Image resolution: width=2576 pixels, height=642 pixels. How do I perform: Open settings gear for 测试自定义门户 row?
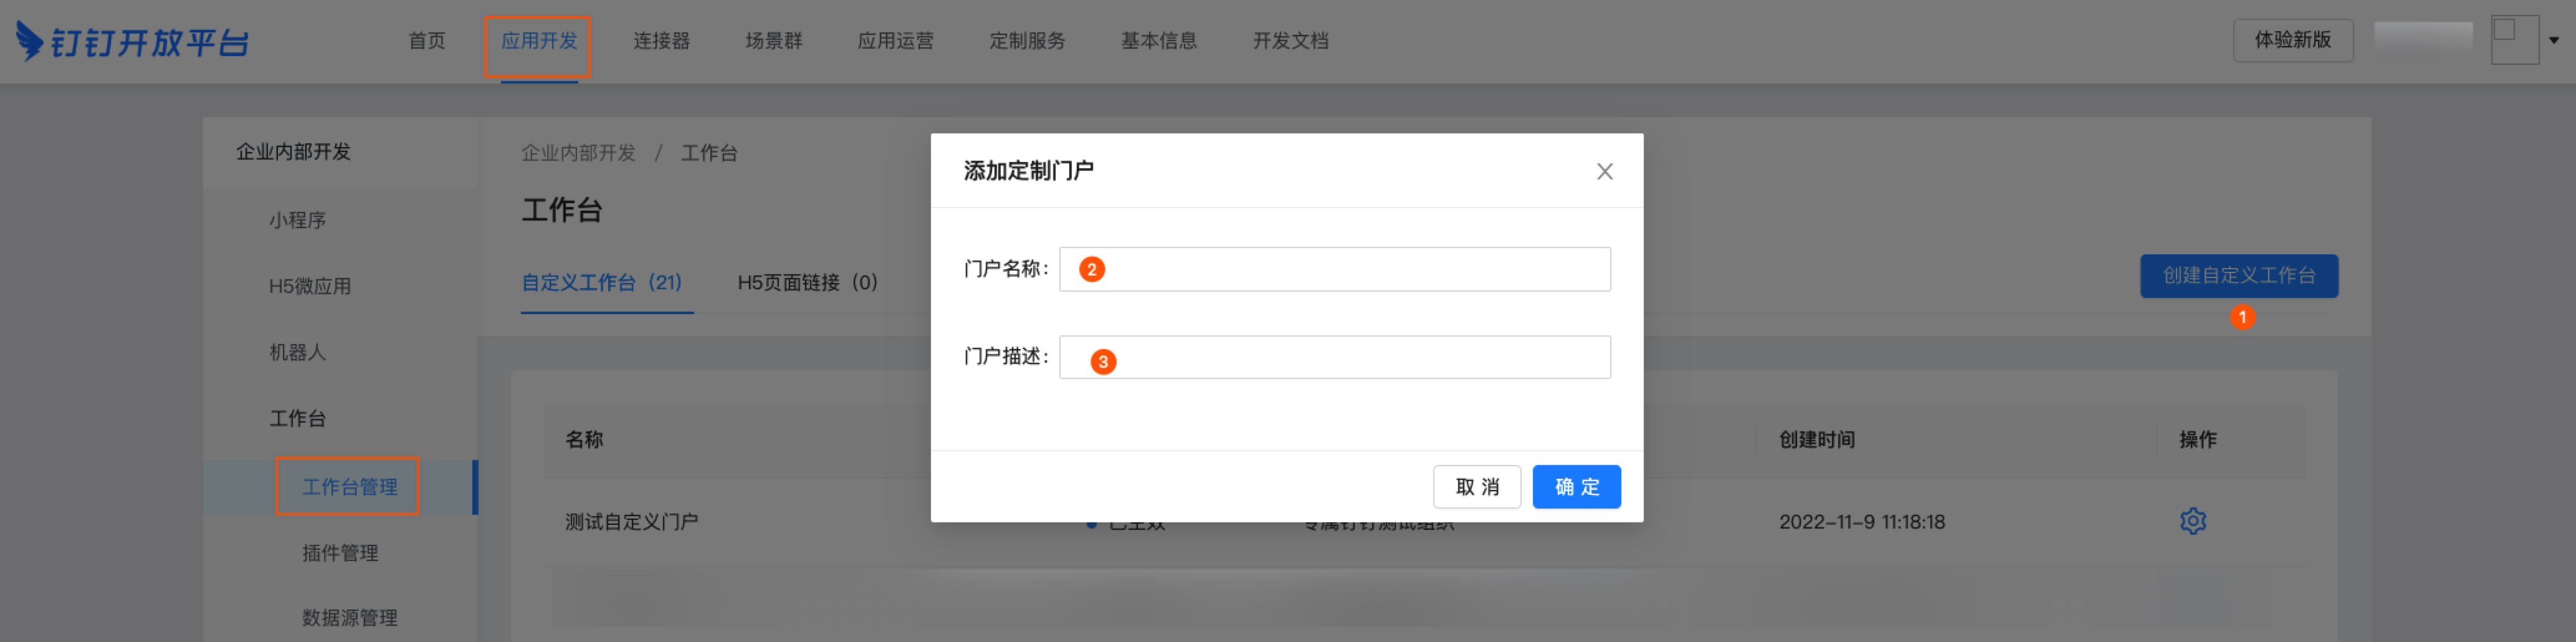click(x=2192, y=521)
